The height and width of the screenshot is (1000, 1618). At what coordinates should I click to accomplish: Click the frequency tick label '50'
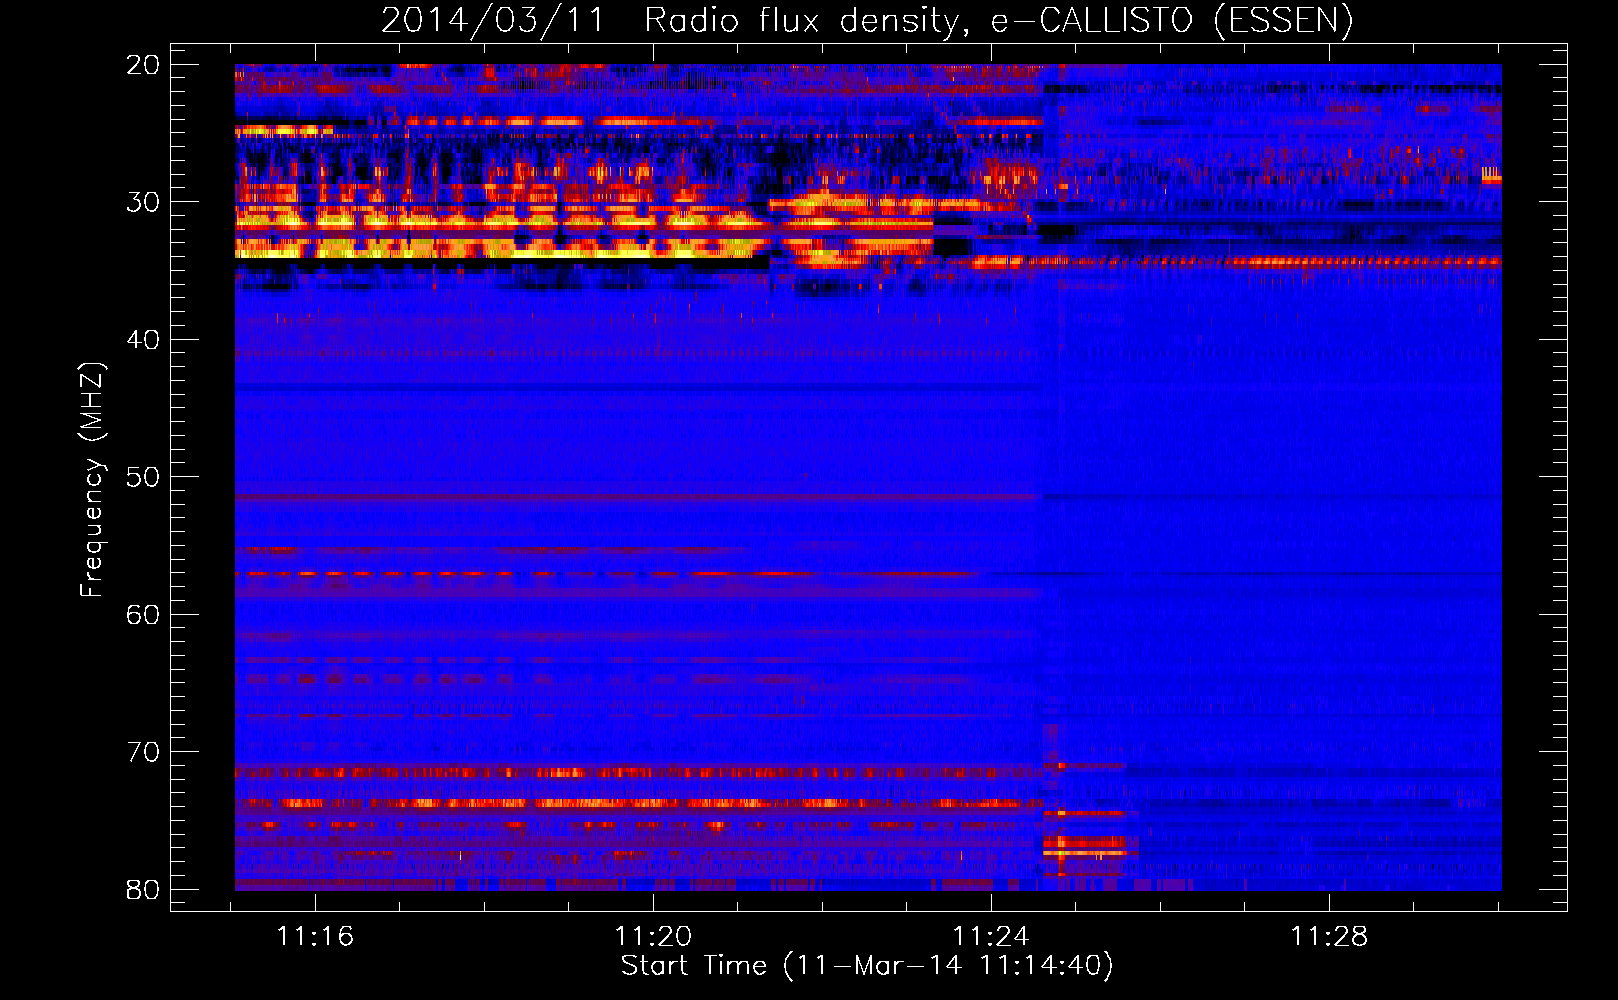(144, 477)
